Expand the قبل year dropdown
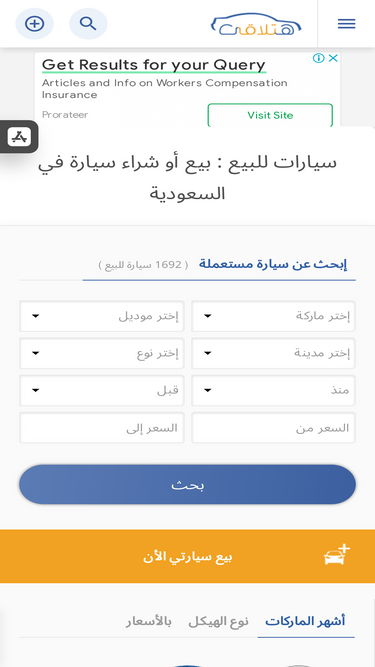 102,390
